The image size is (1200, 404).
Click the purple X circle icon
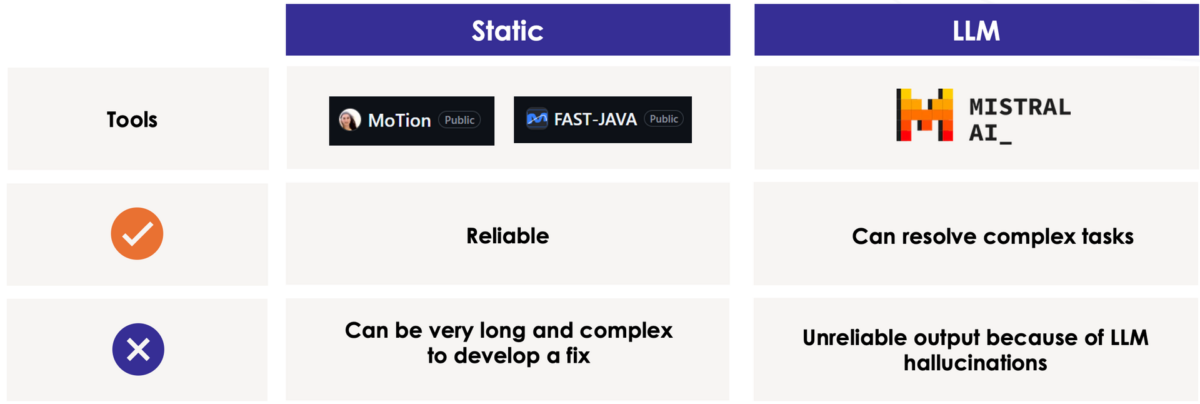point(137,349)
